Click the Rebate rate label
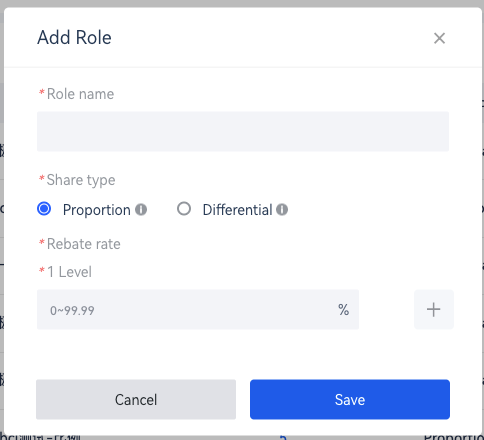The width and height of the screenshot is (484, 440). pyautogui.click(x=83, y=244)
